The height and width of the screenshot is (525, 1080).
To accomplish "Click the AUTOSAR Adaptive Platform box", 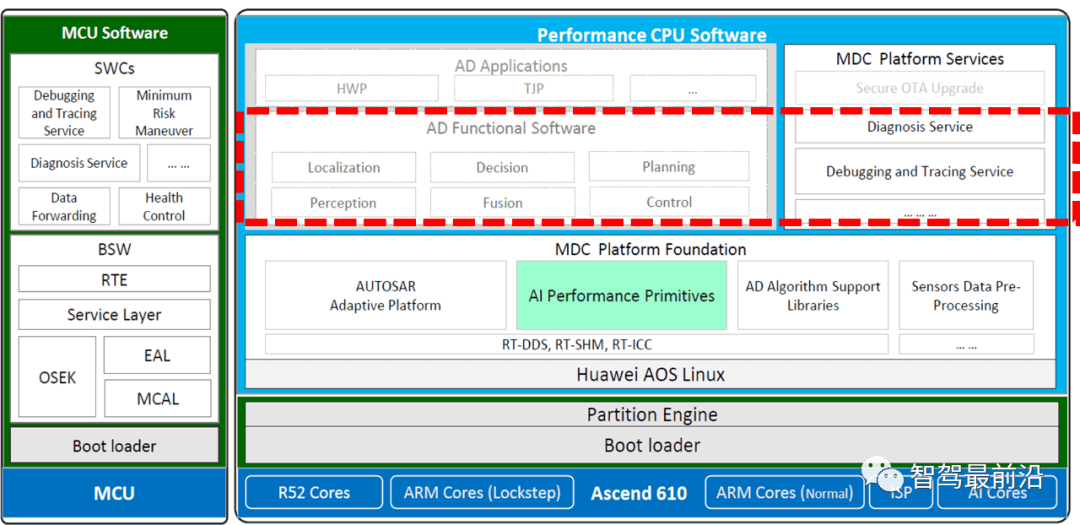I will coord(386,295).
